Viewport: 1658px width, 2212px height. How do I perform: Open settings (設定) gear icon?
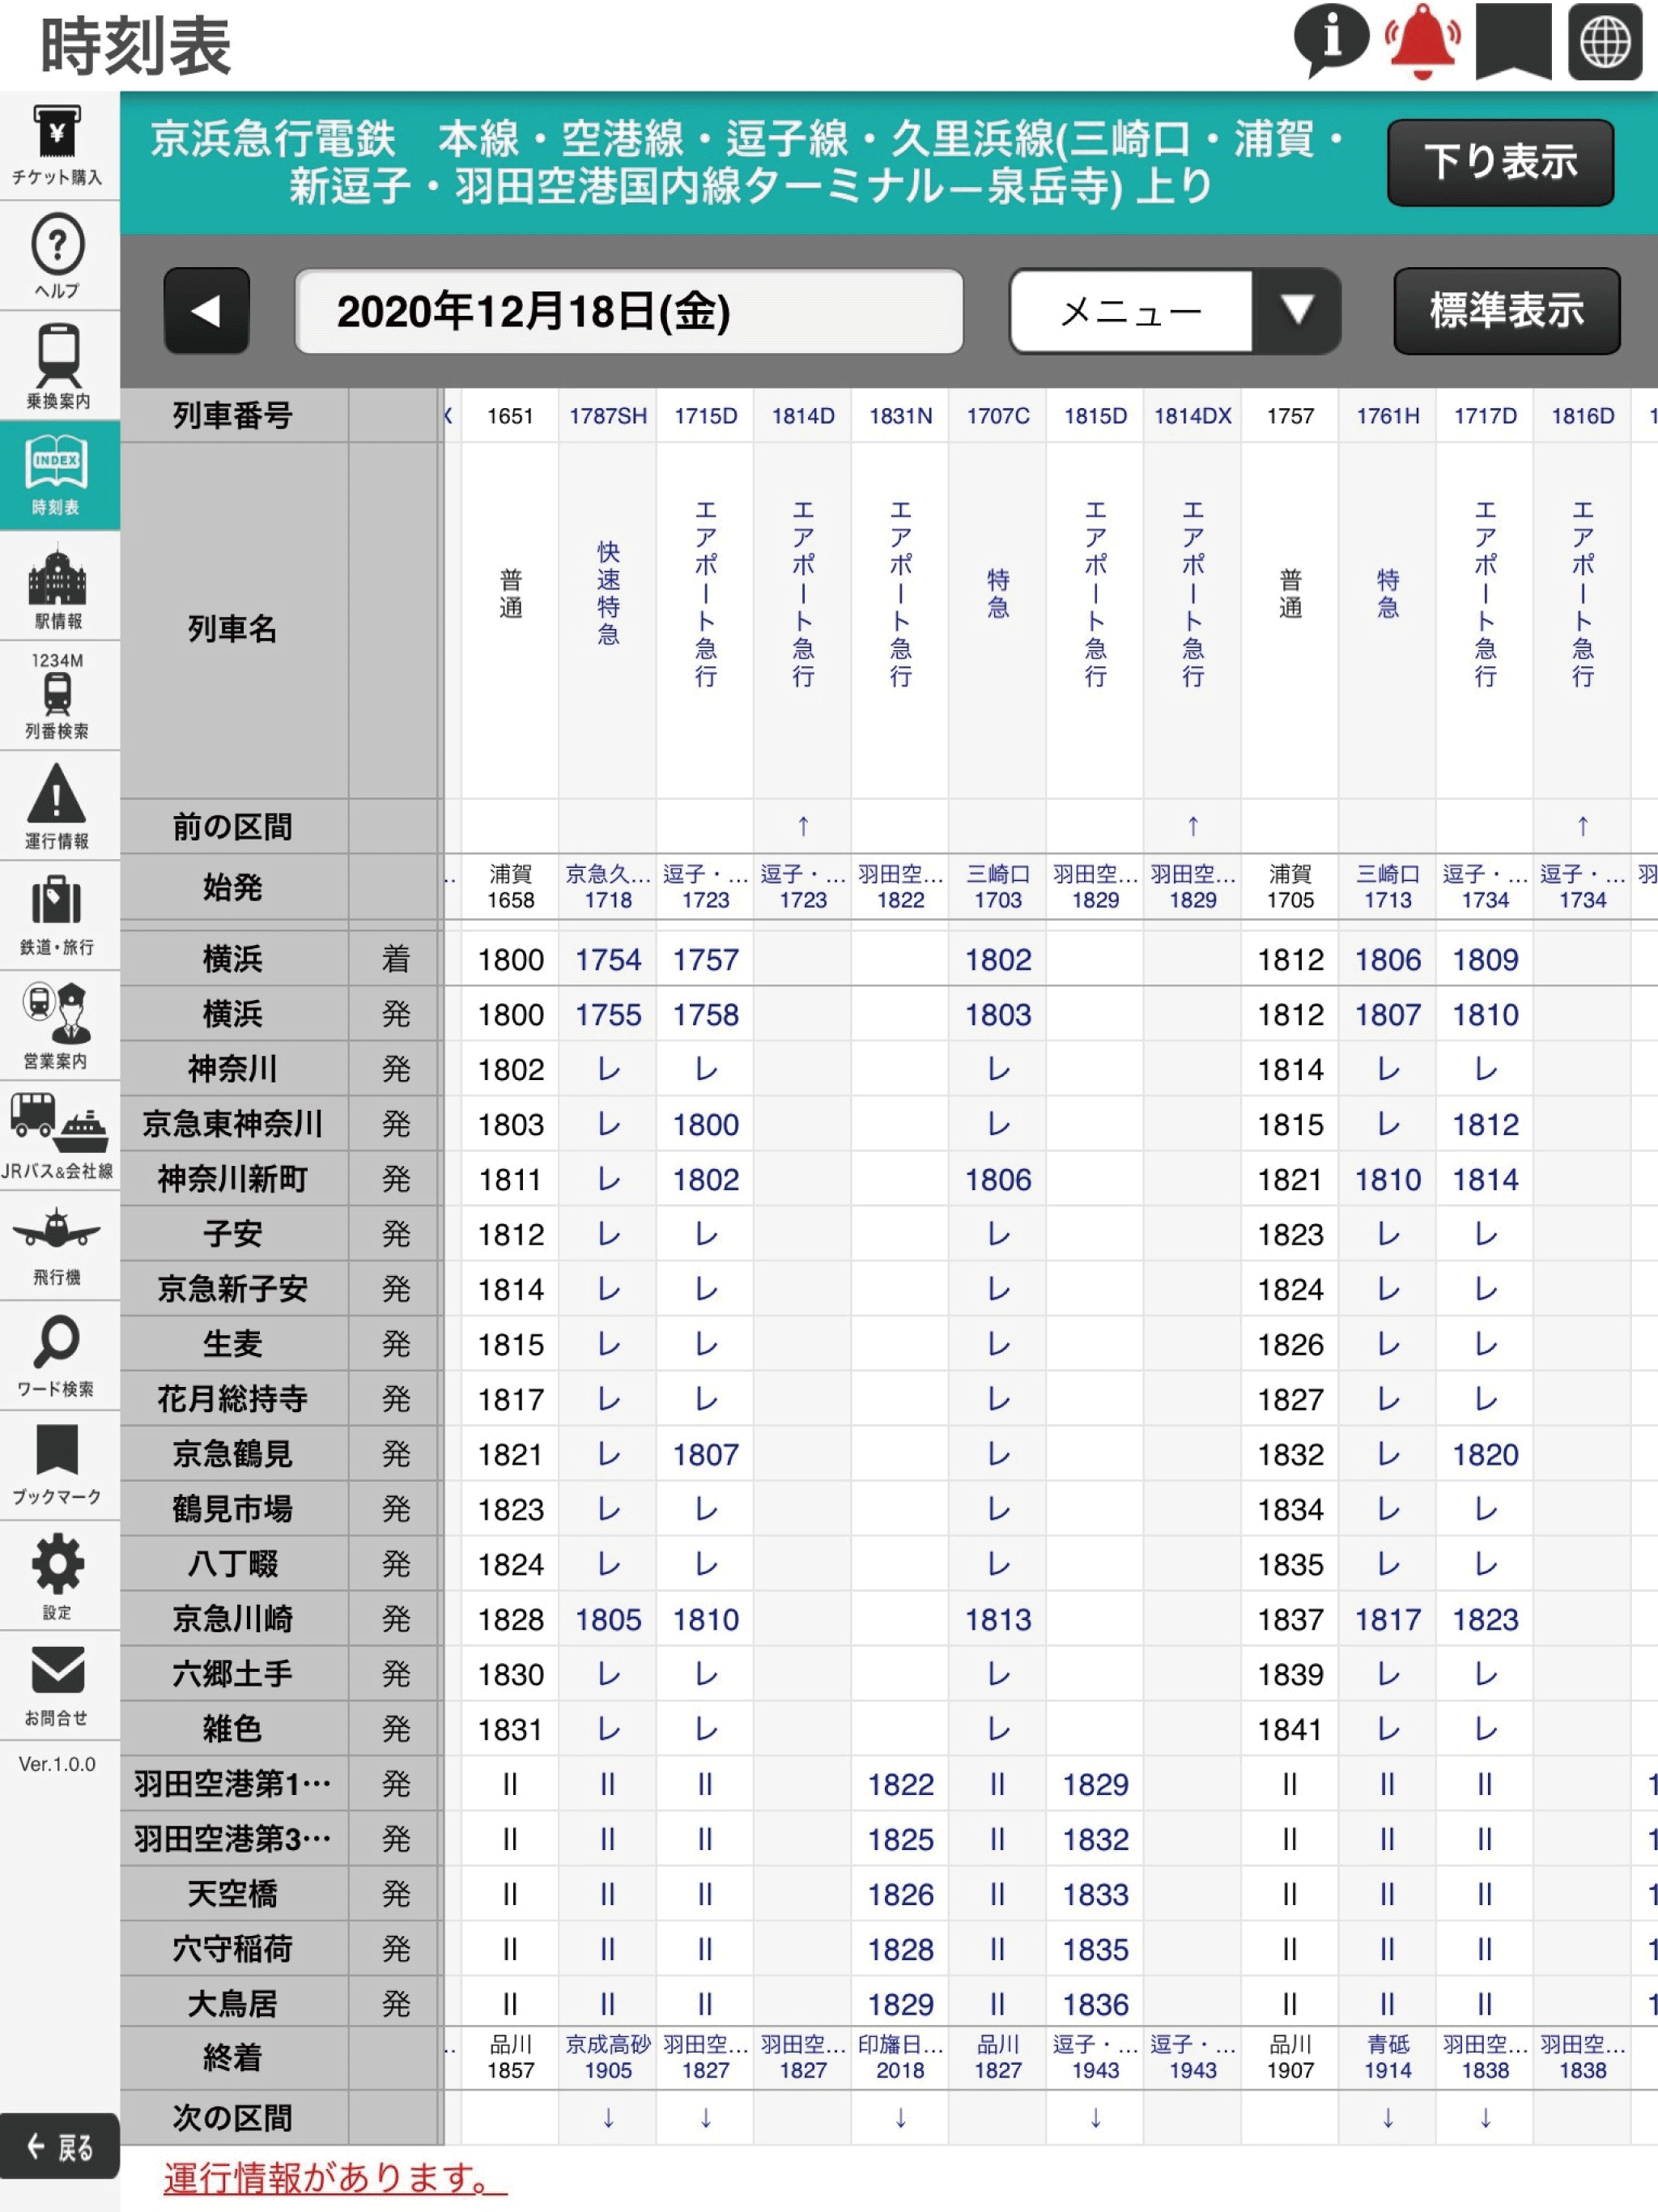click(58, 1576)
